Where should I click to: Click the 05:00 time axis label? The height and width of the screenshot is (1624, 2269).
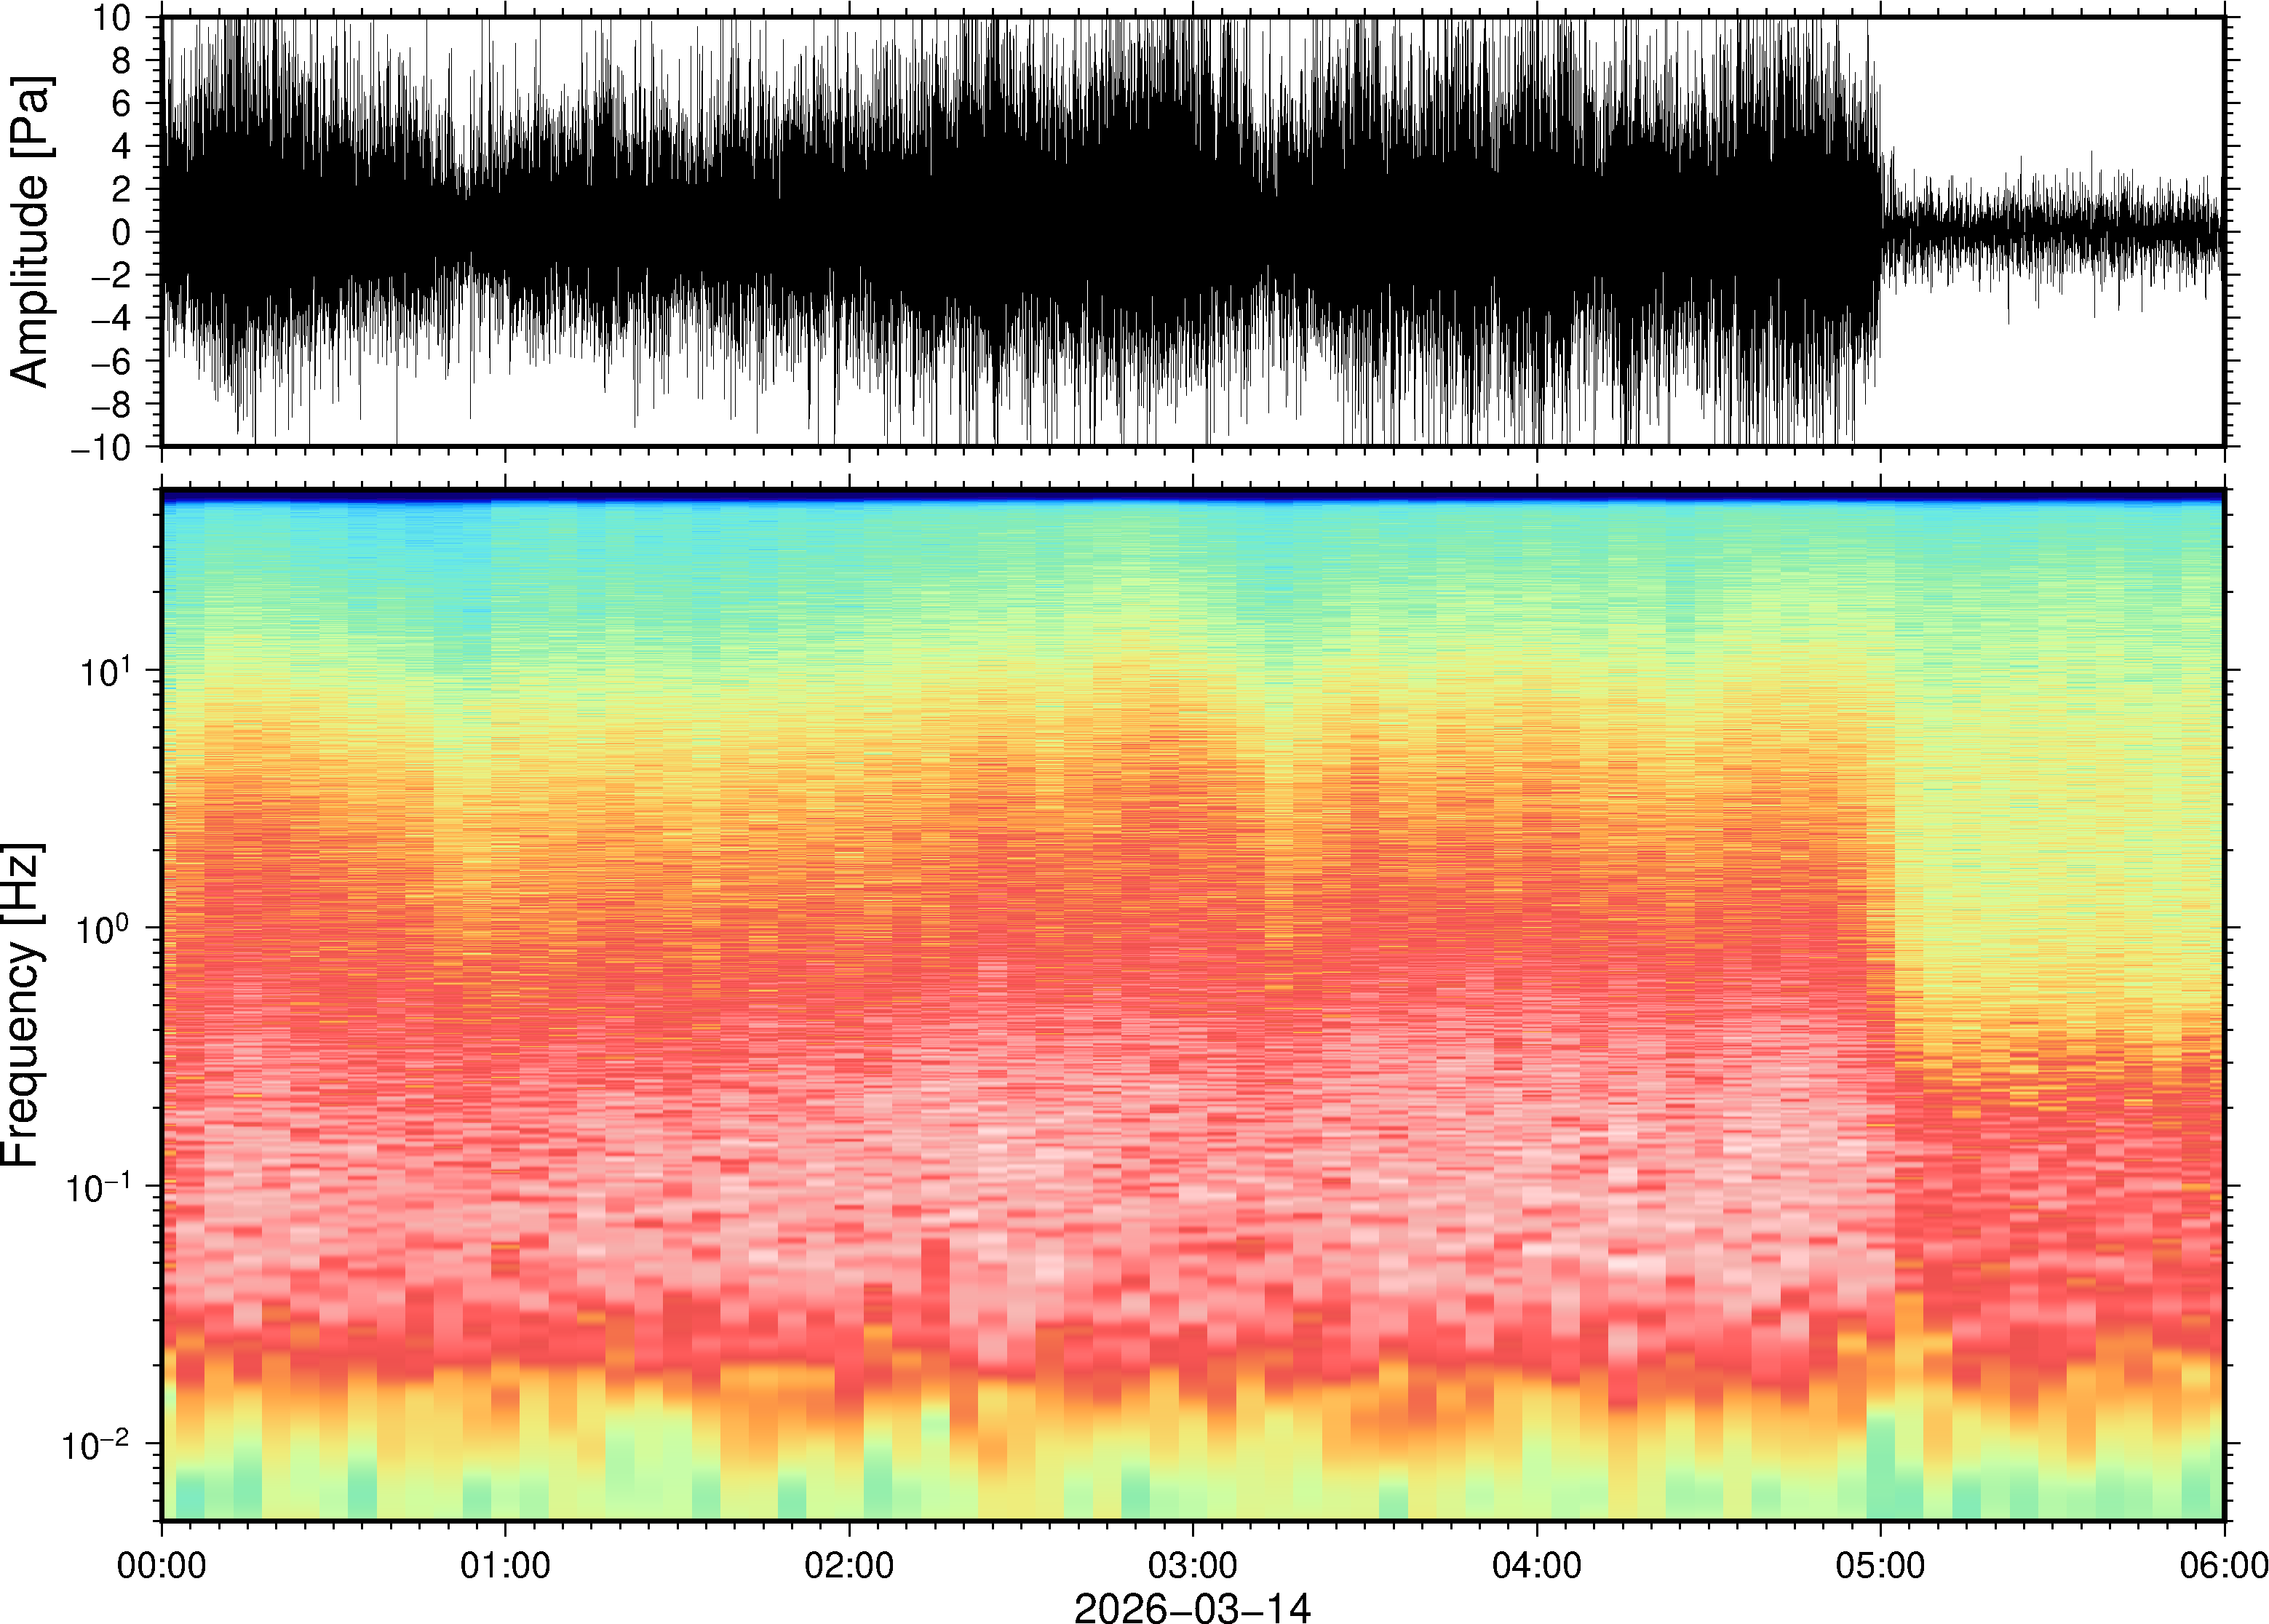(1880, 1565)
